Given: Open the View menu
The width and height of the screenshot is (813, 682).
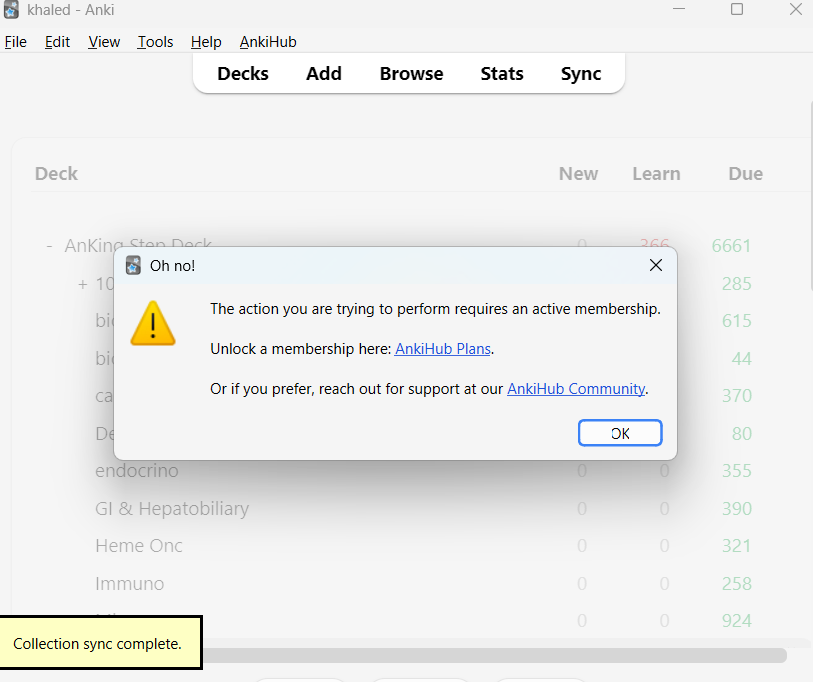Looking at the screenshot, I should click(104, 42).
